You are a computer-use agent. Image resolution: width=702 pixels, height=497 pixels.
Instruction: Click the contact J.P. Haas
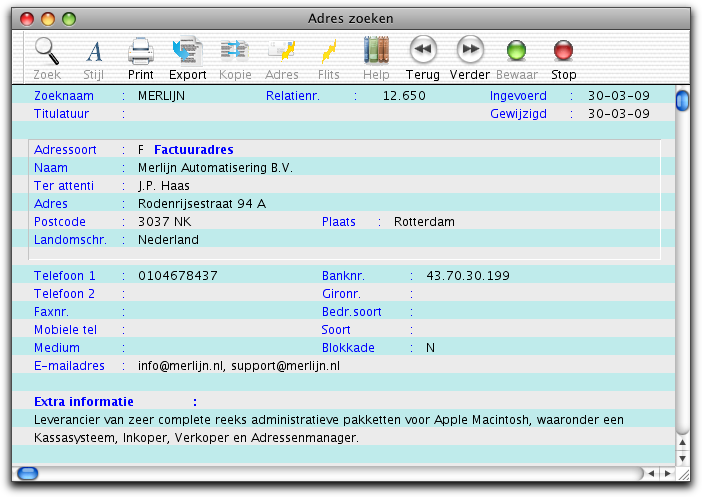pyautogui.click(x=164, y=186)
